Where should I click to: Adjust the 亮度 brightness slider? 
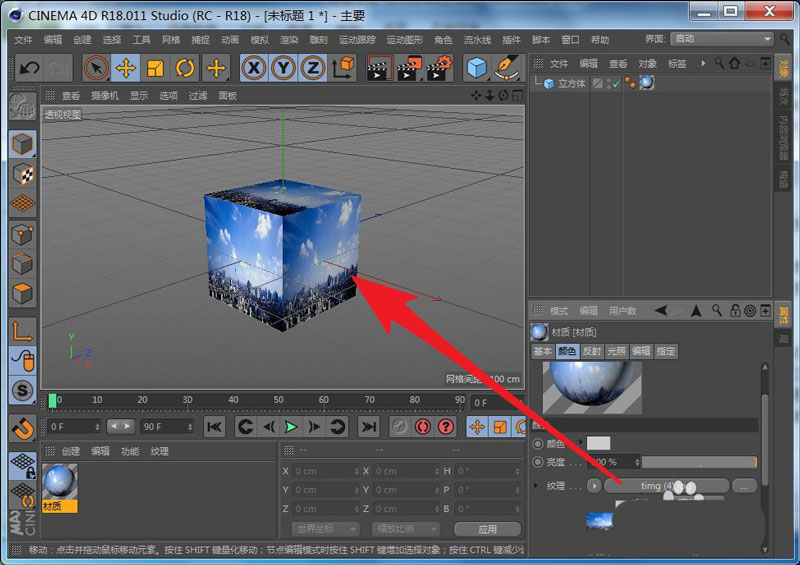[x=699, y=462]
